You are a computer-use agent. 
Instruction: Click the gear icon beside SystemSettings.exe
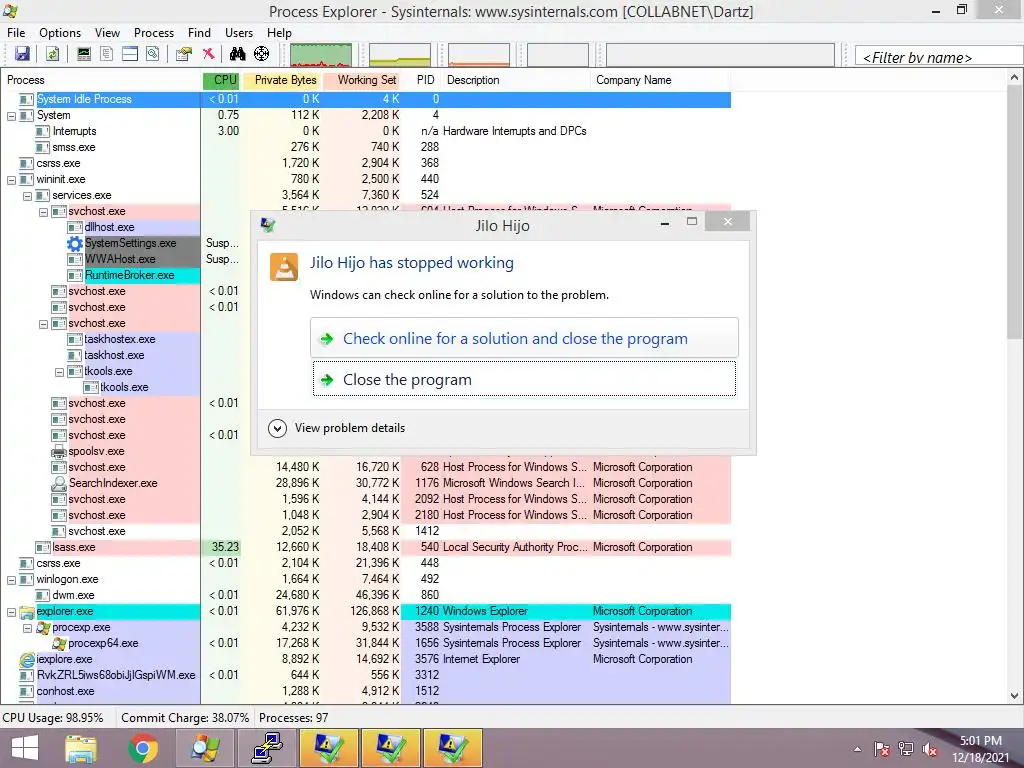point(75,244)
